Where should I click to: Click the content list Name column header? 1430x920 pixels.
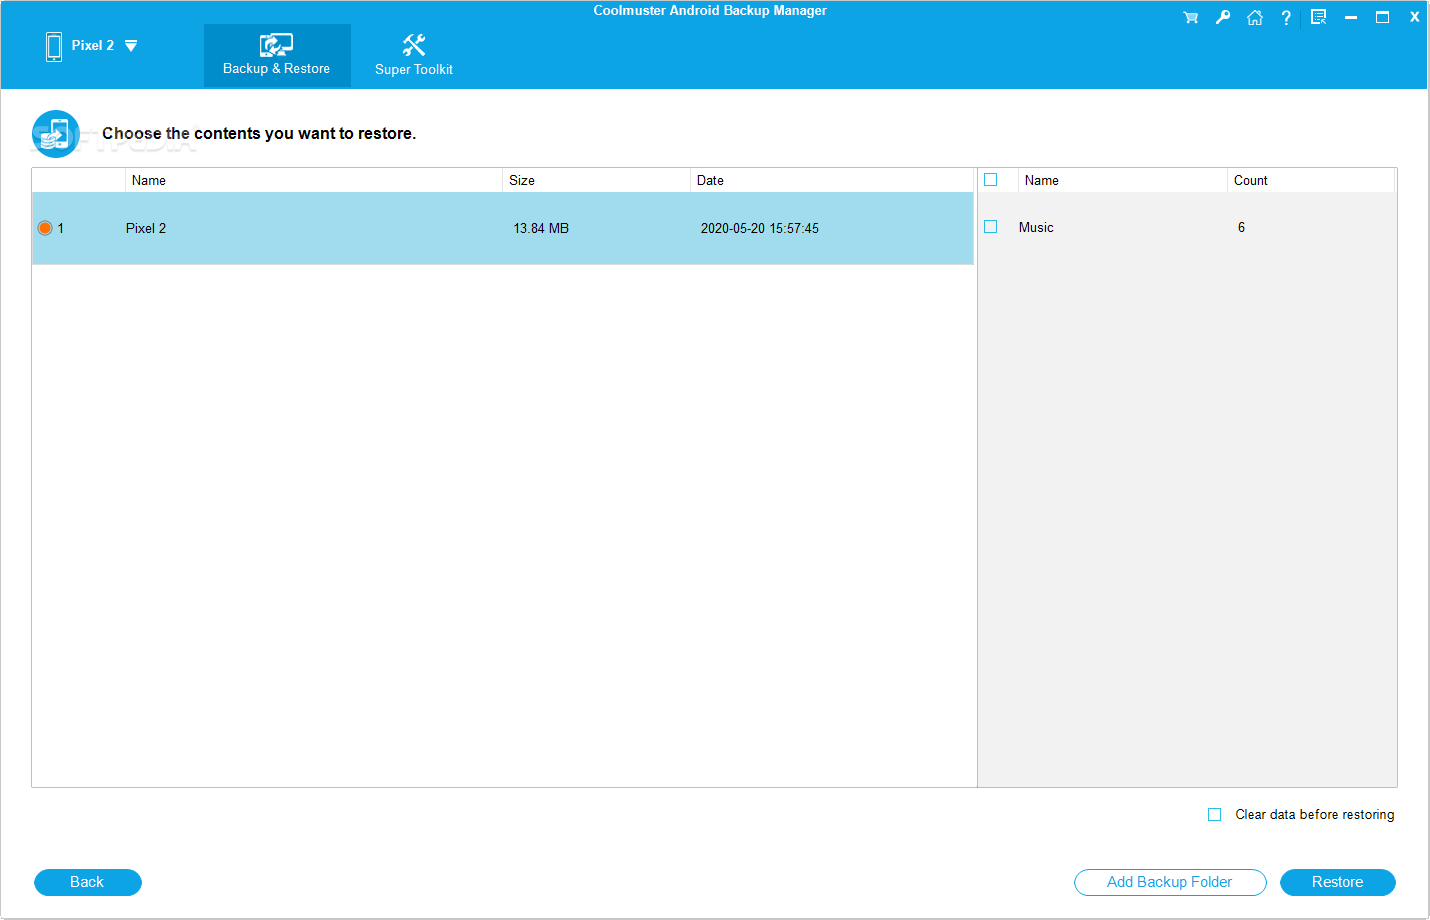pyautogui.click(x=1123, y=180)
